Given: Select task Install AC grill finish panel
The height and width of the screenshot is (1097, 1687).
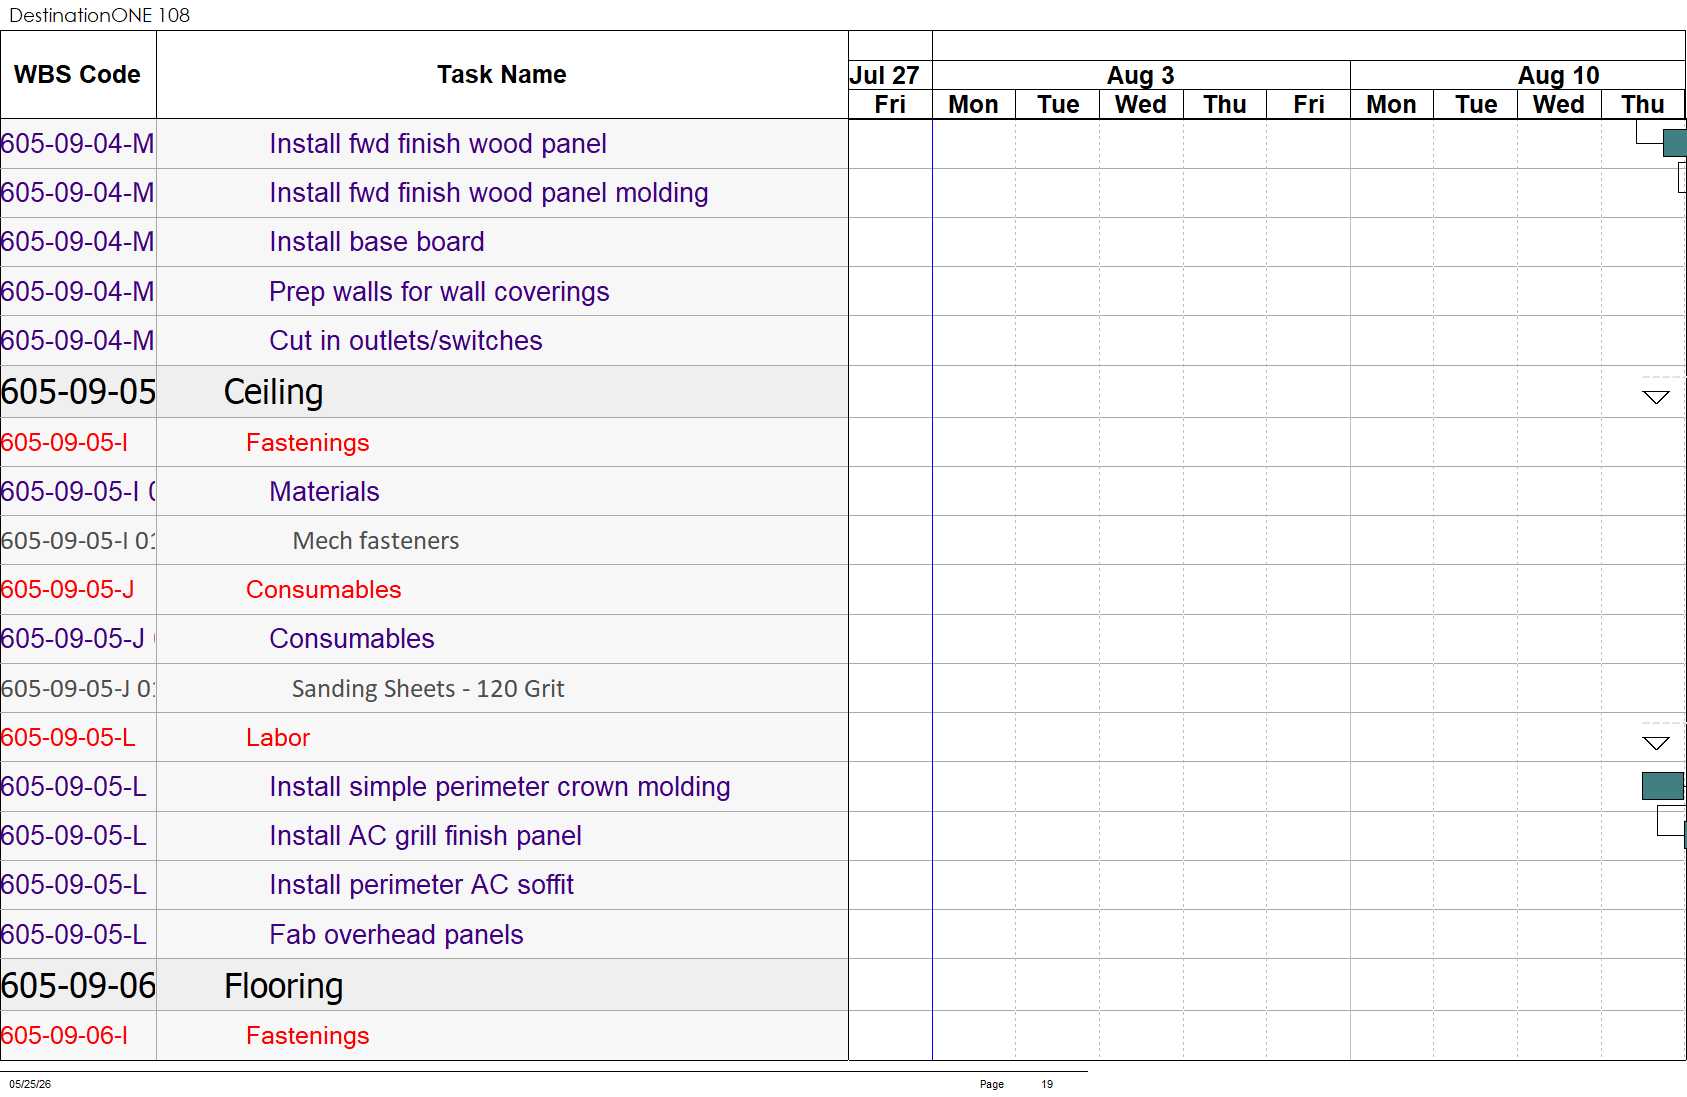Looking at the screenshot, I should coord(425,836).
